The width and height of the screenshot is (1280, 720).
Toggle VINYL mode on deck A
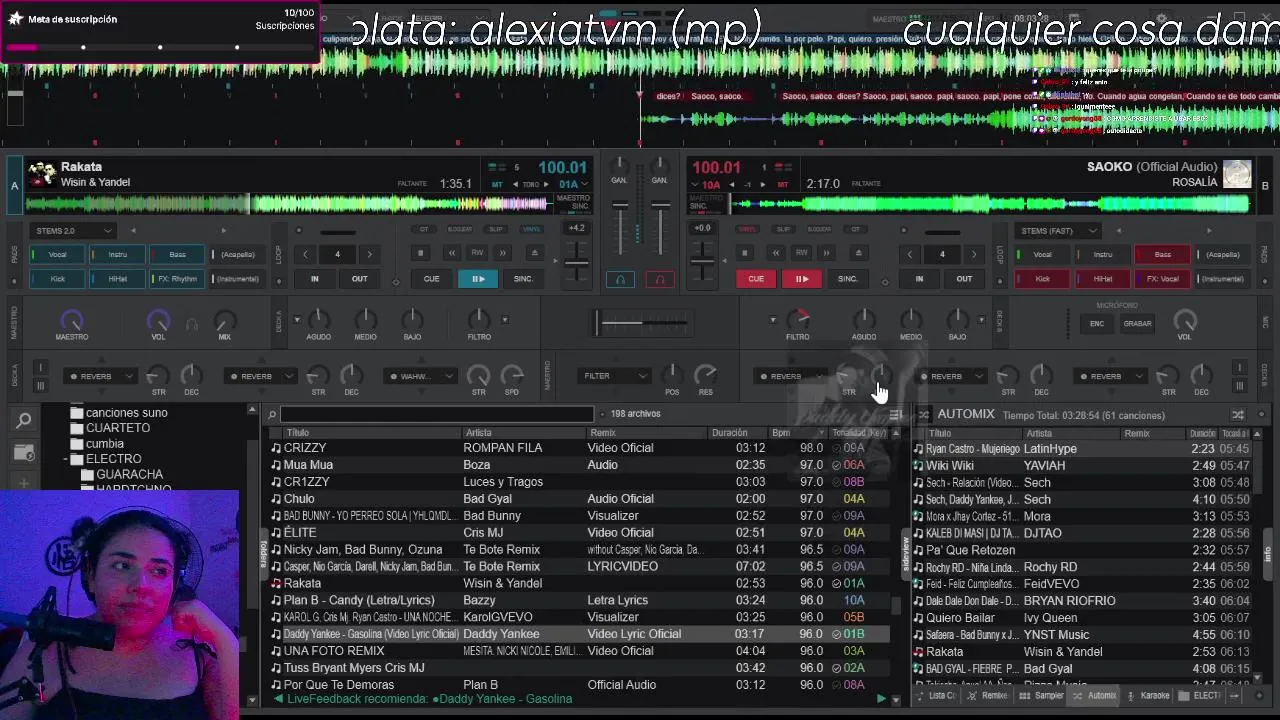click(531, 229)
